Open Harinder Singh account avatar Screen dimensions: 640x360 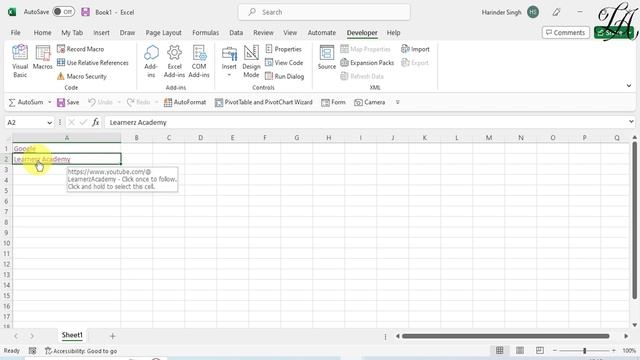[x=533, y=12]
